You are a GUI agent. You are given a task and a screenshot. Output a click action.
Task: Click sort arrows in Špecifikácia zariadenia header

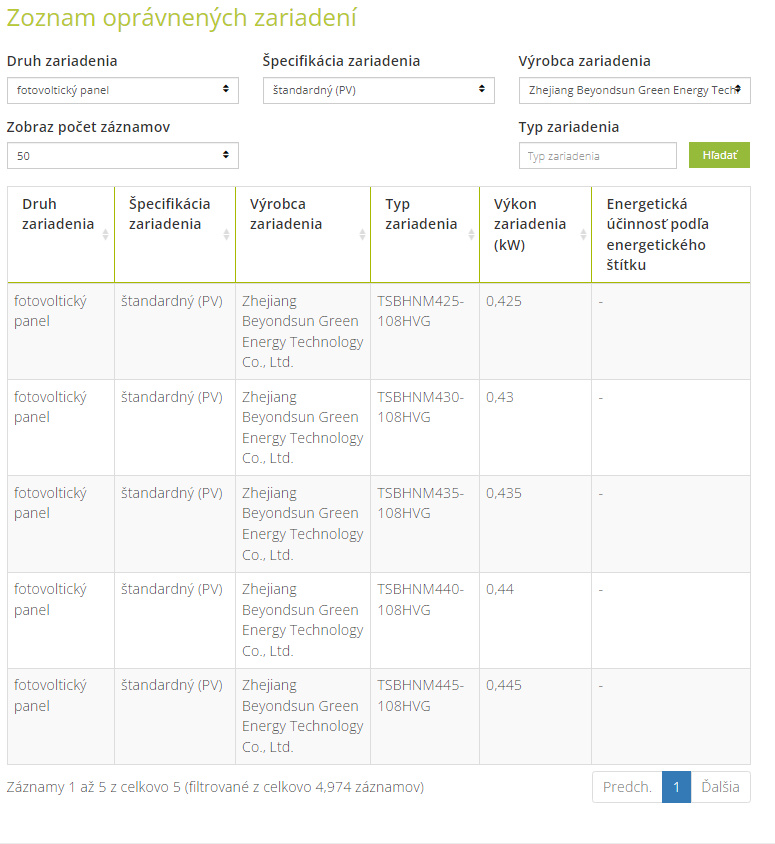227,234
